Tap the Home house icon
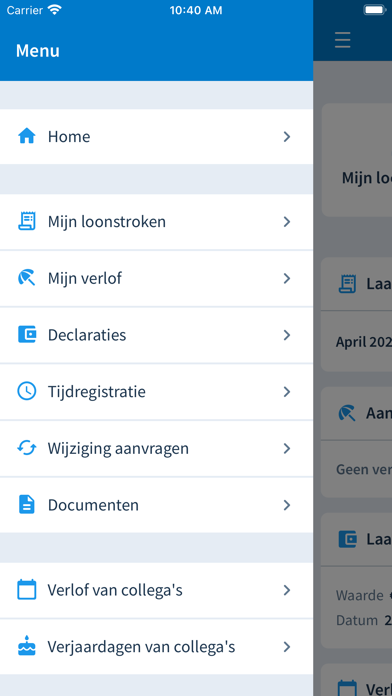 27,136
